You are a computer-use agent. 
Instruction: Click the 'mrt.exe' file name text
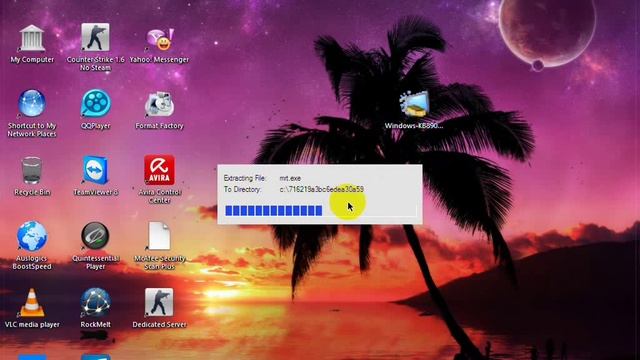coord(290,178)
